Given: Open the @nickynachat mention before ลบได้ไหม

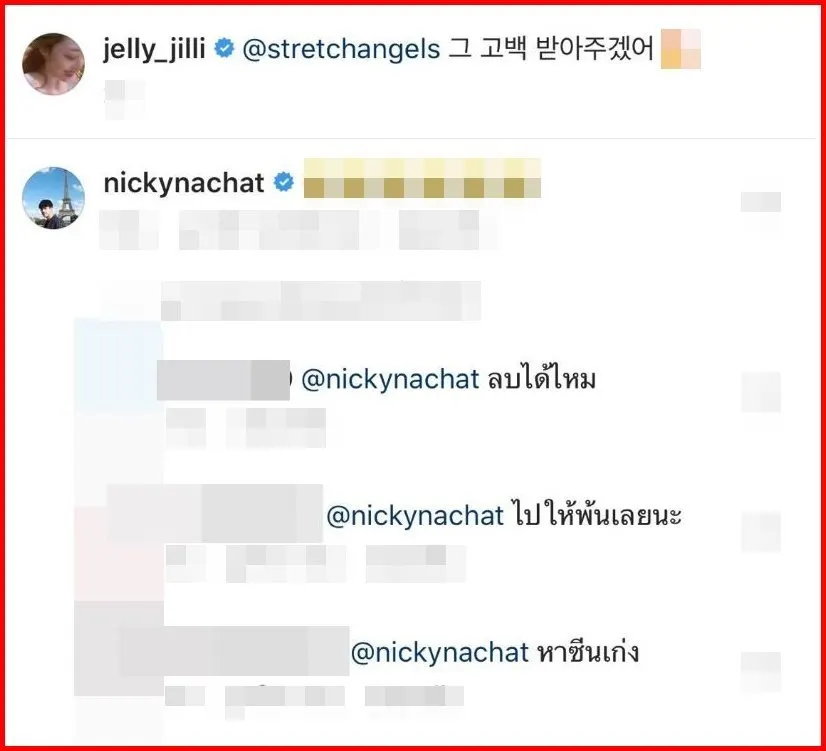Looking at the screenshot, I should 390,379.
